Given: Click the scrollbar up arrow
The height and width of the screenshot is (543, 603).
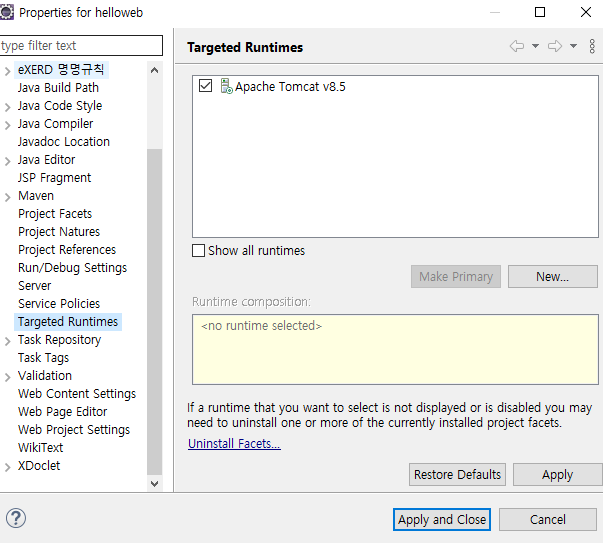Looking at the screenshot, I should (x=154, y=70).
